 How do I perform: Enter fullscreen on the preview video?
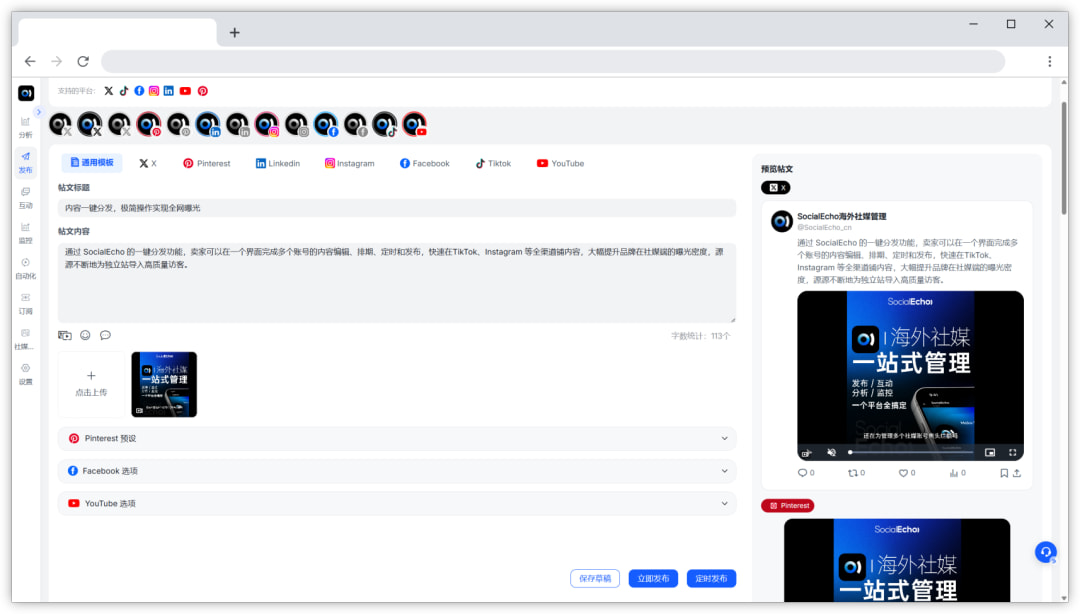coord(1012,453)
